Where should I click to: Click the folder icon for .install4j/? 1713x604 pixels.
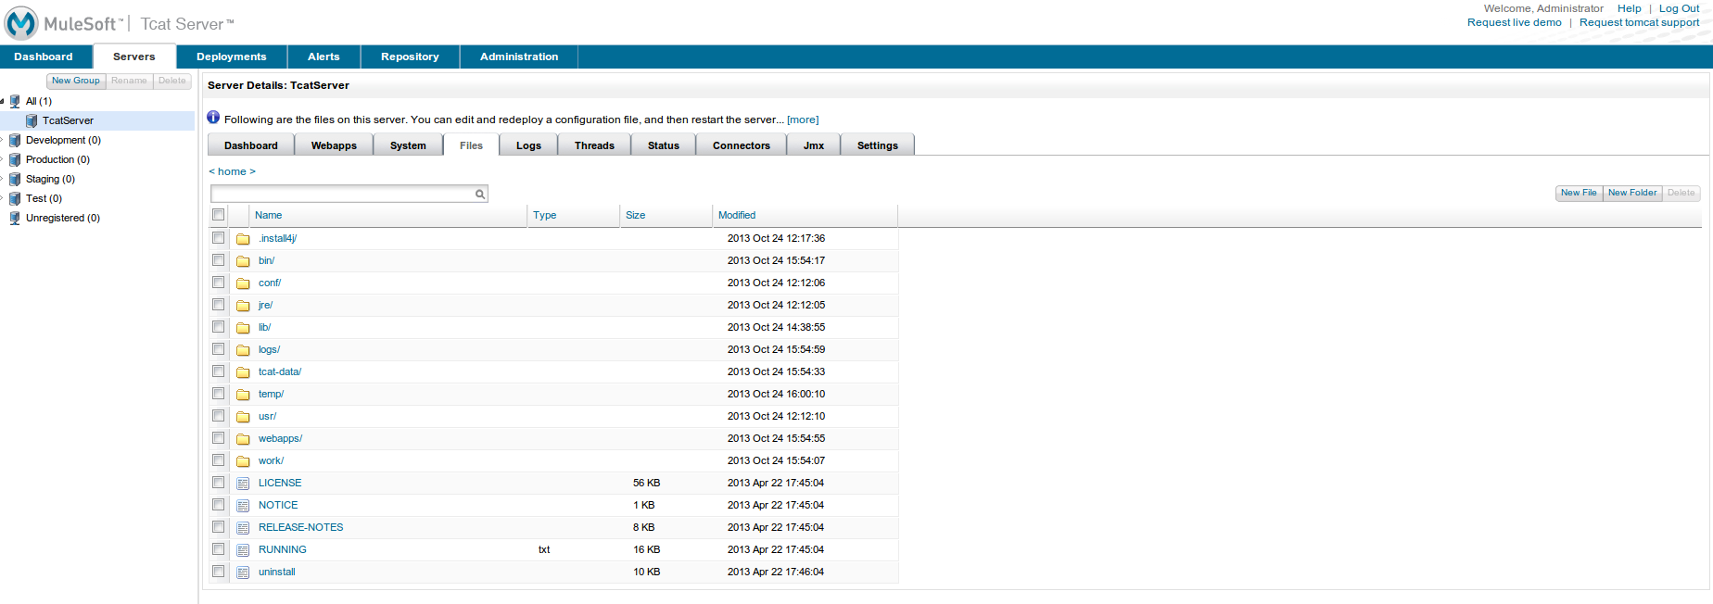243,239
